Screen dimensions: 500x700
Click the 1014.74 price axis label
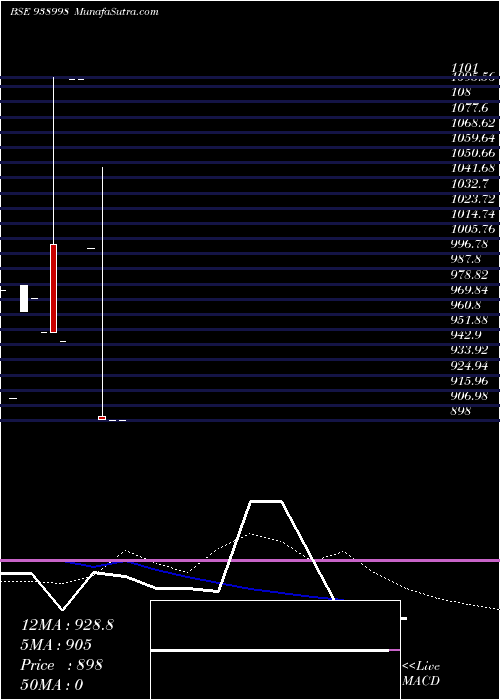(473, 214)
